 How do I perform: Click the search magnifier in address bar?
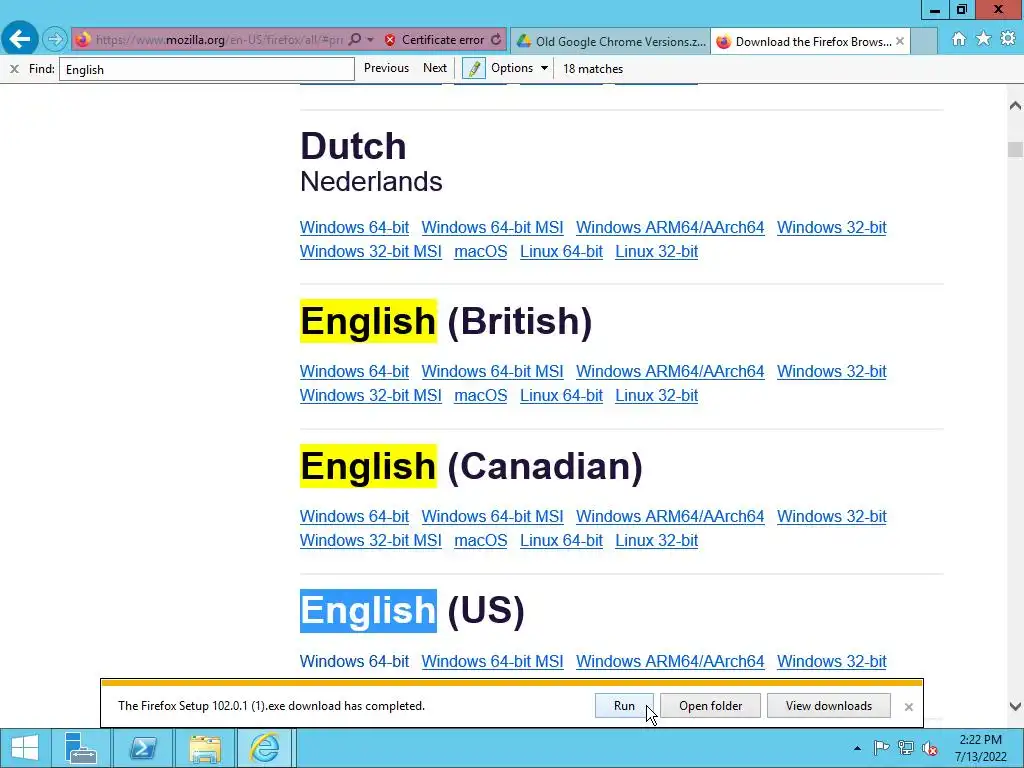[355, 40]
